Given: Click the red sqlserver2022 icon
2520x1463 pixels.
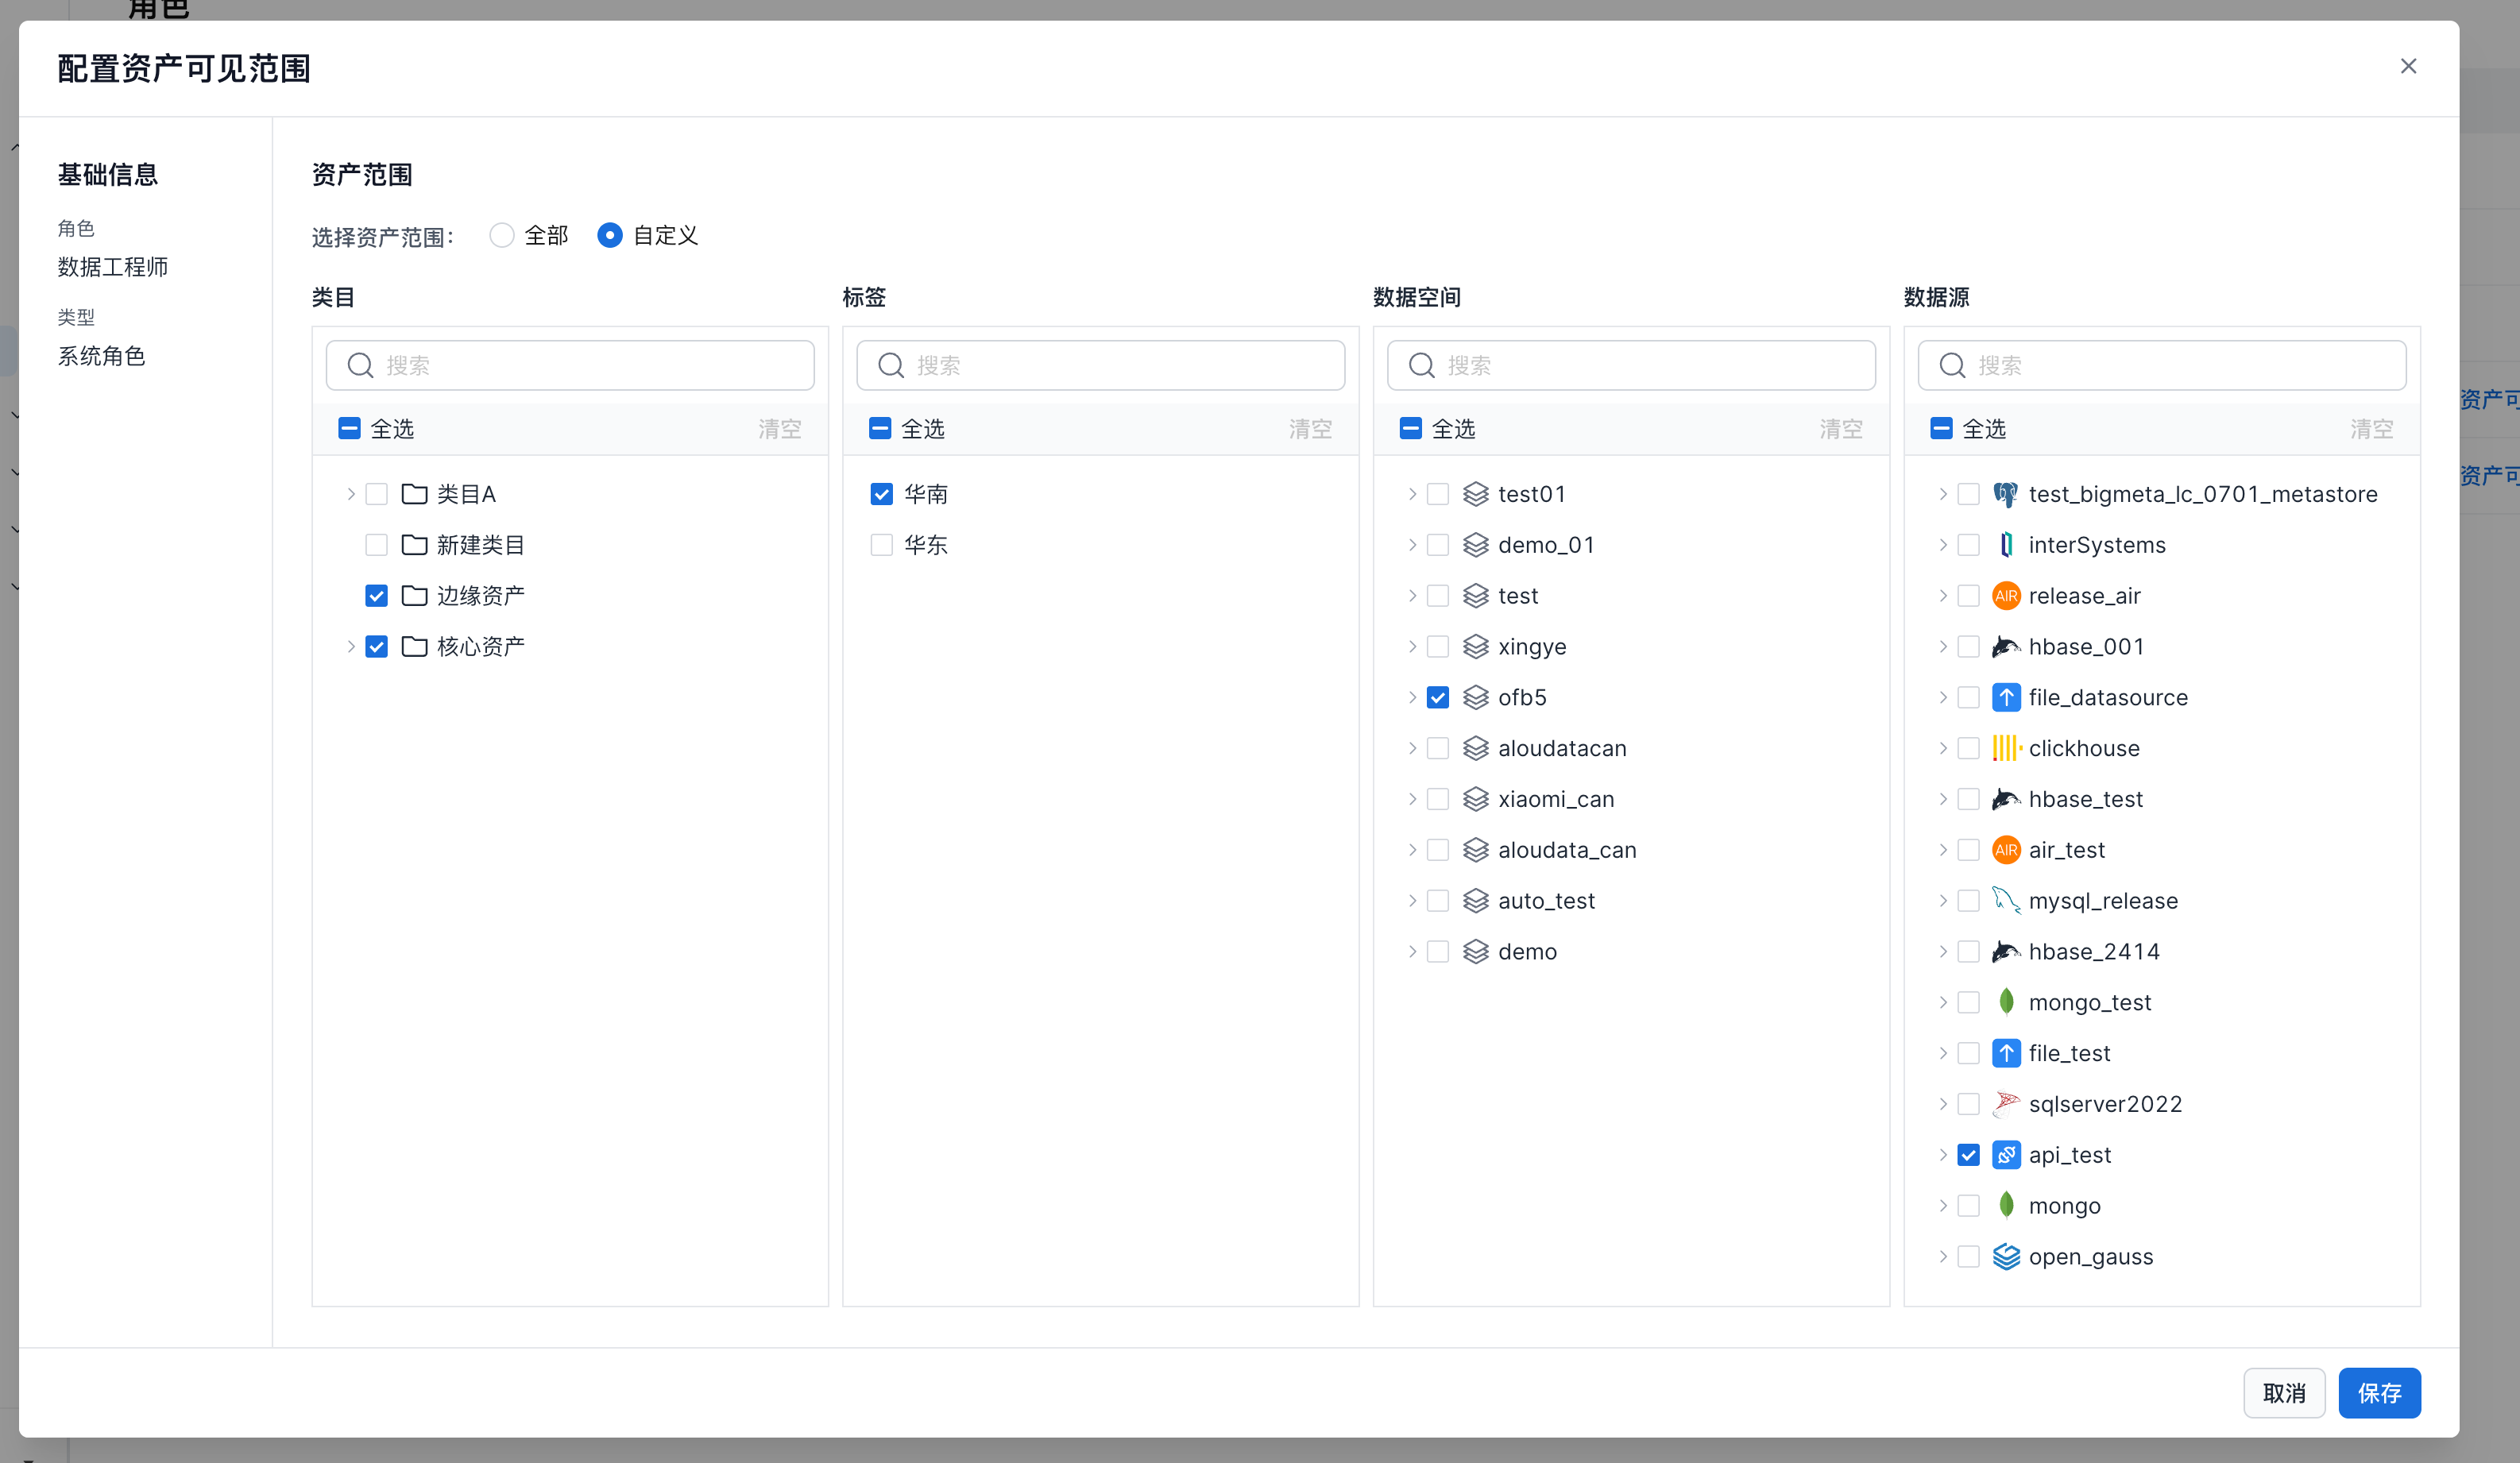Looking at the screenshot, I should (x=2006, y=1104).
